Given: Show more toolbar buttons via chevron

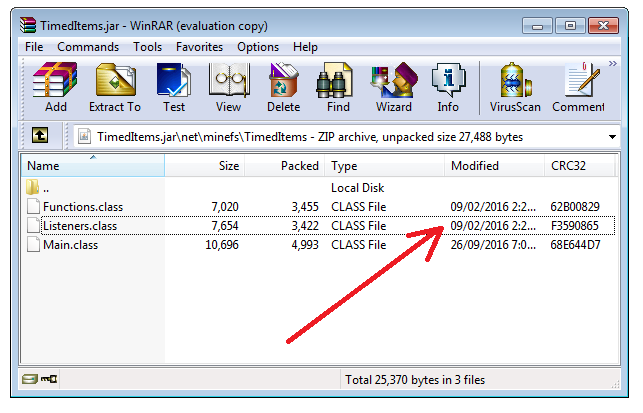Looking at the screenshot, I should click(613, 64).
